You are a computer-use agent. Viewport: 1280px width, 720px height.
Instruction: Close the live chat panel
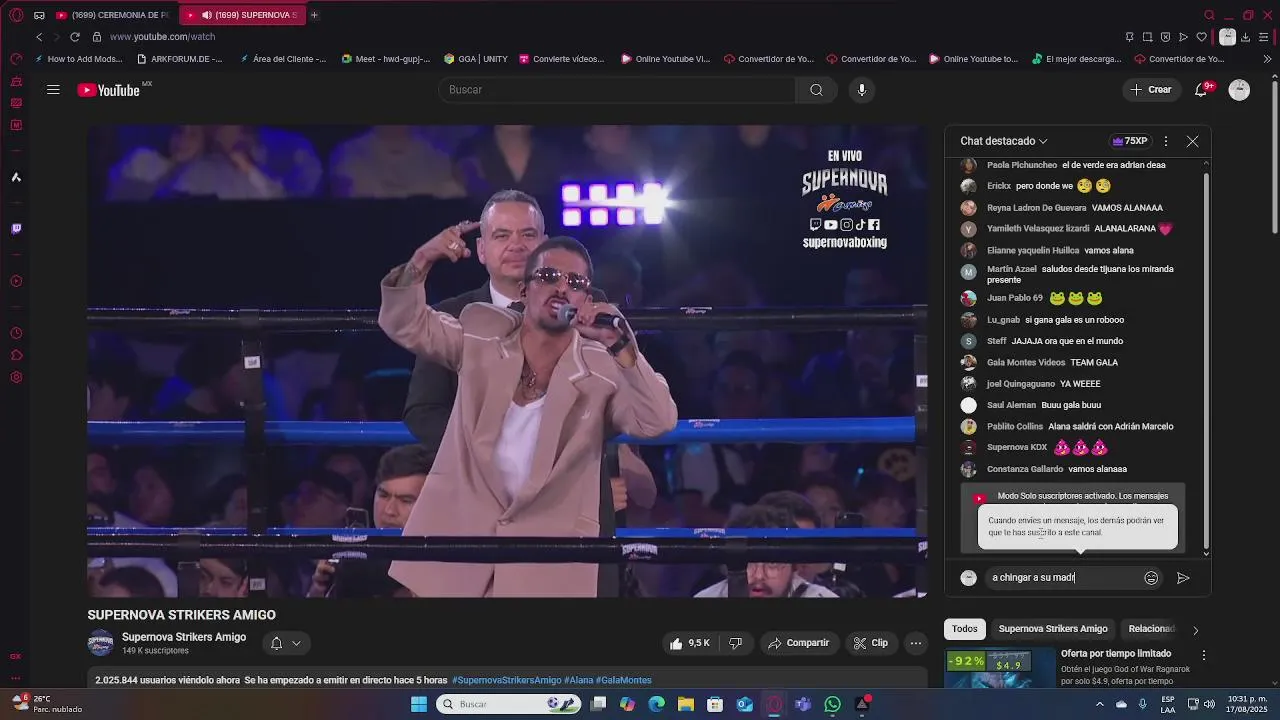pos(1192,142)
